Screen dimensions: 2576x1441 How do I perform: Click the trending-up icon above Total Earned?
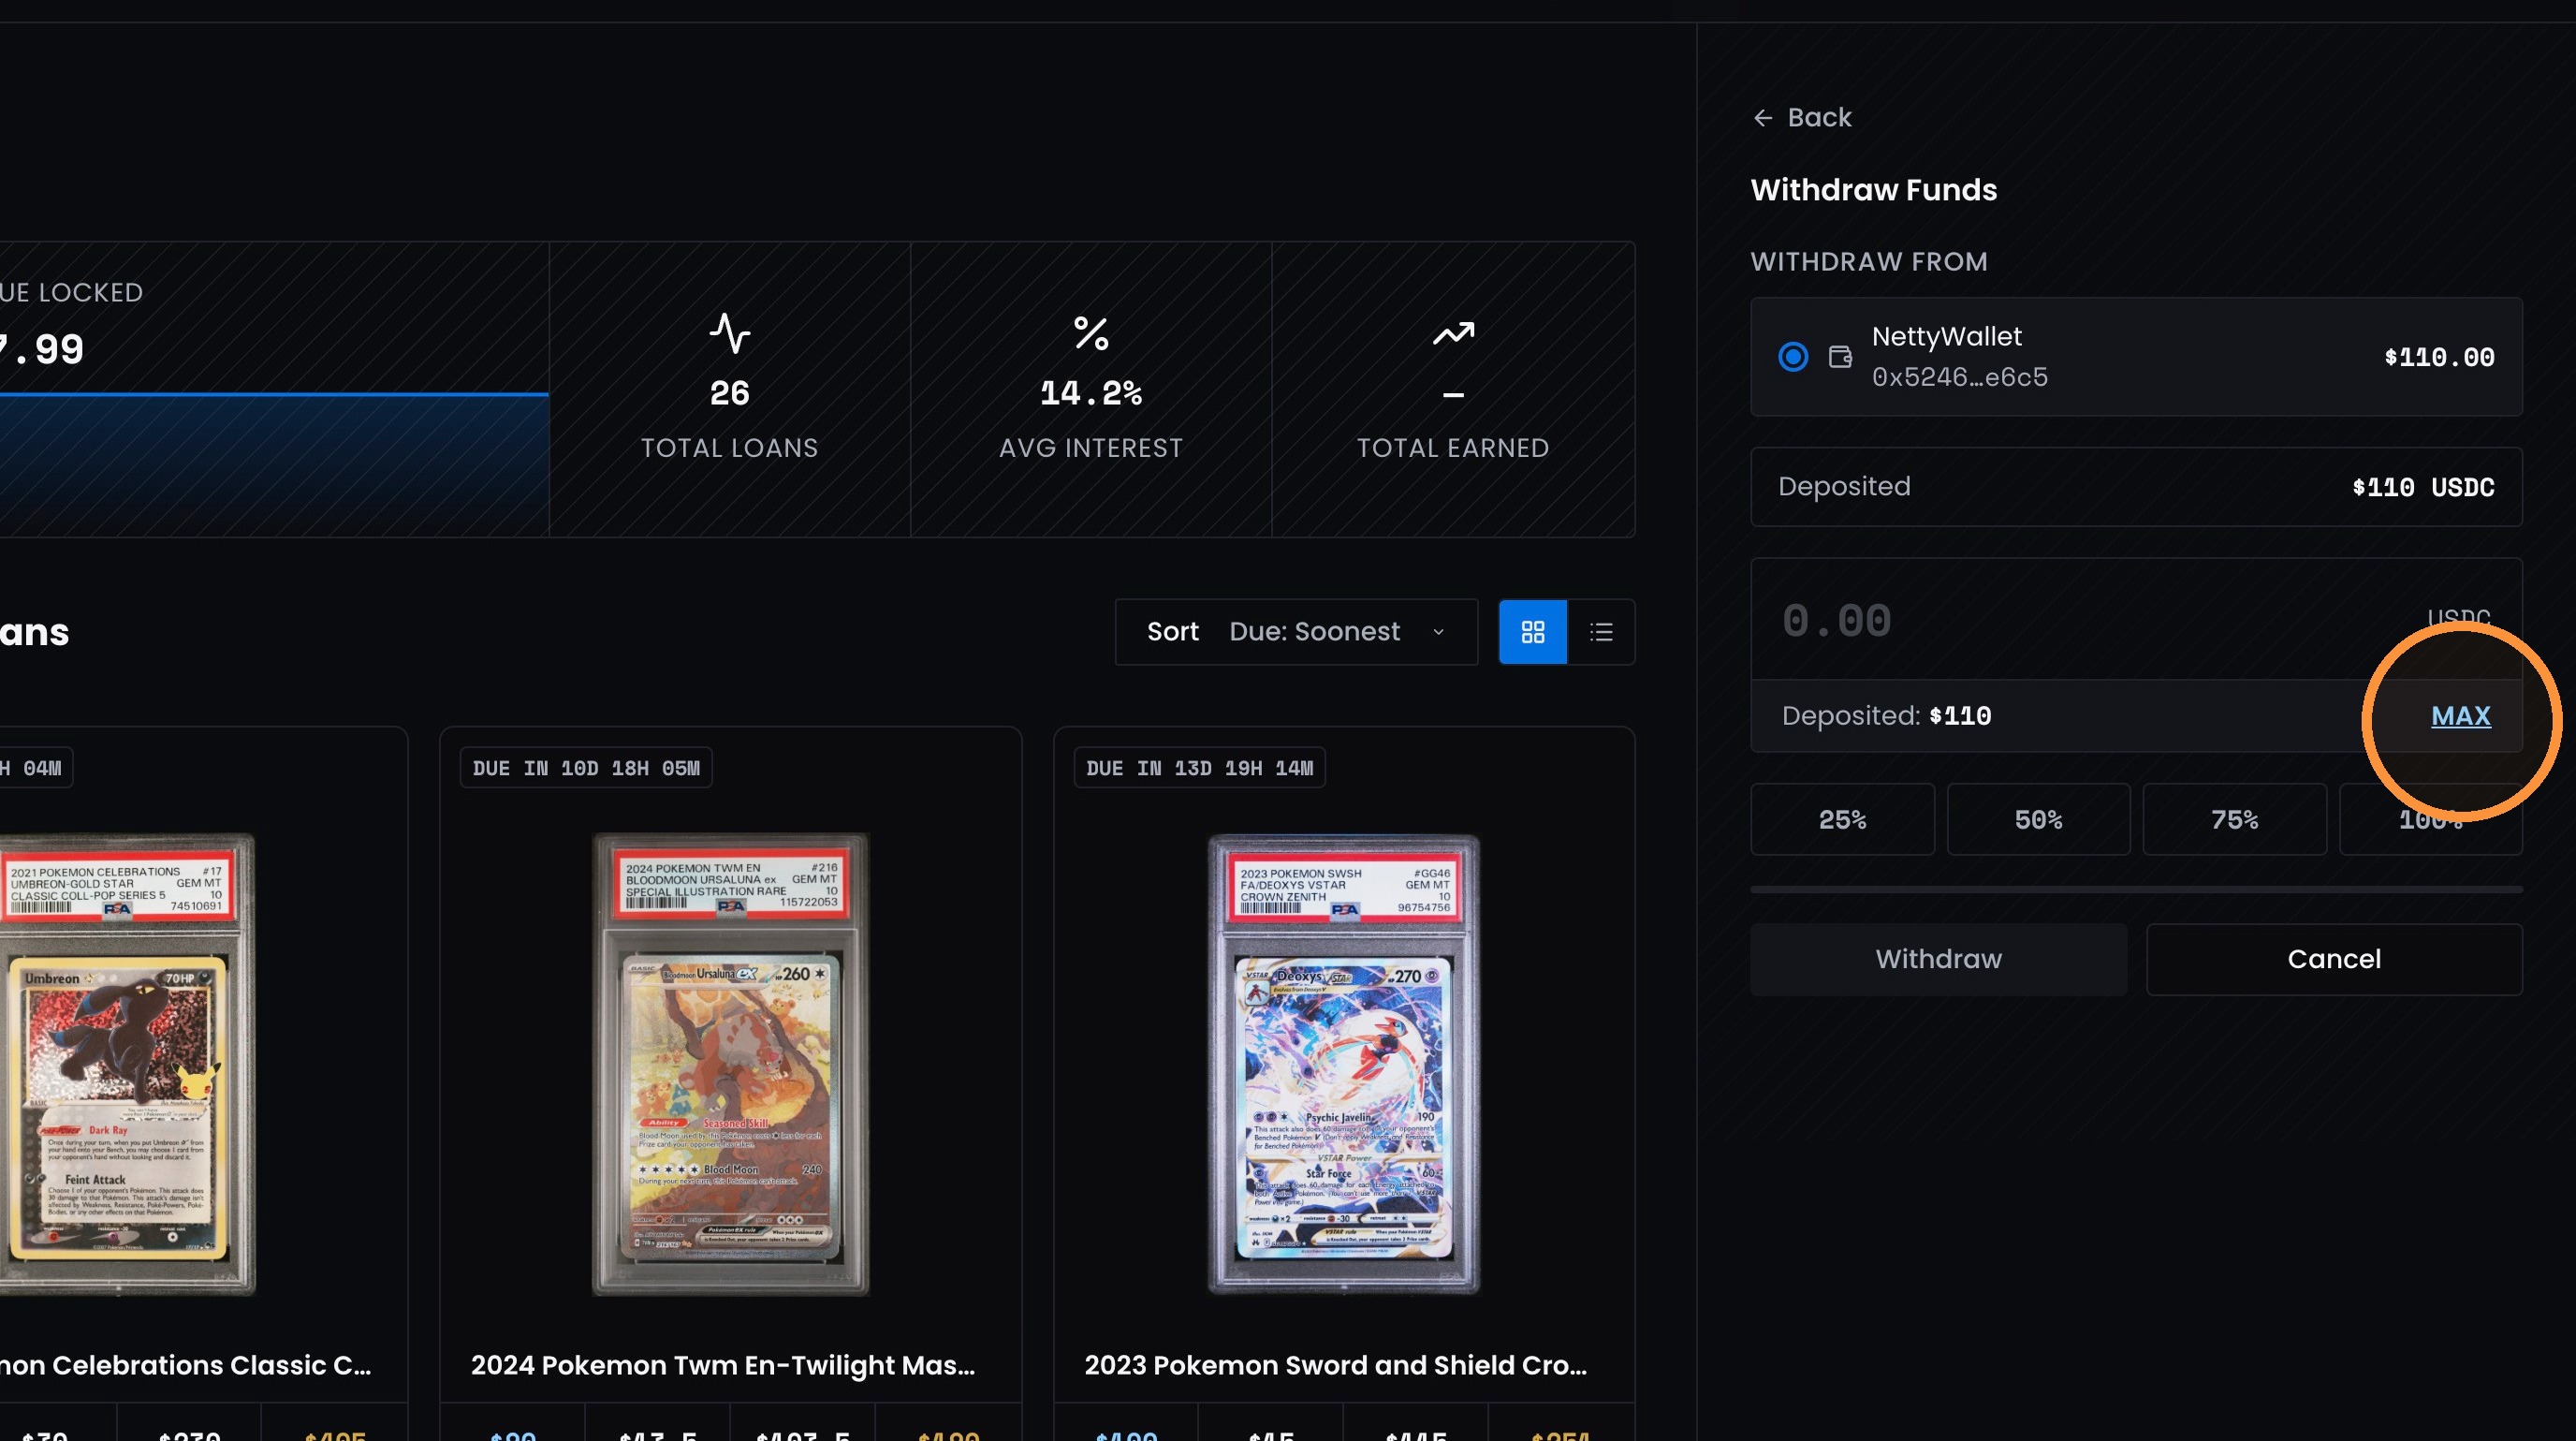pos(1453,333)
